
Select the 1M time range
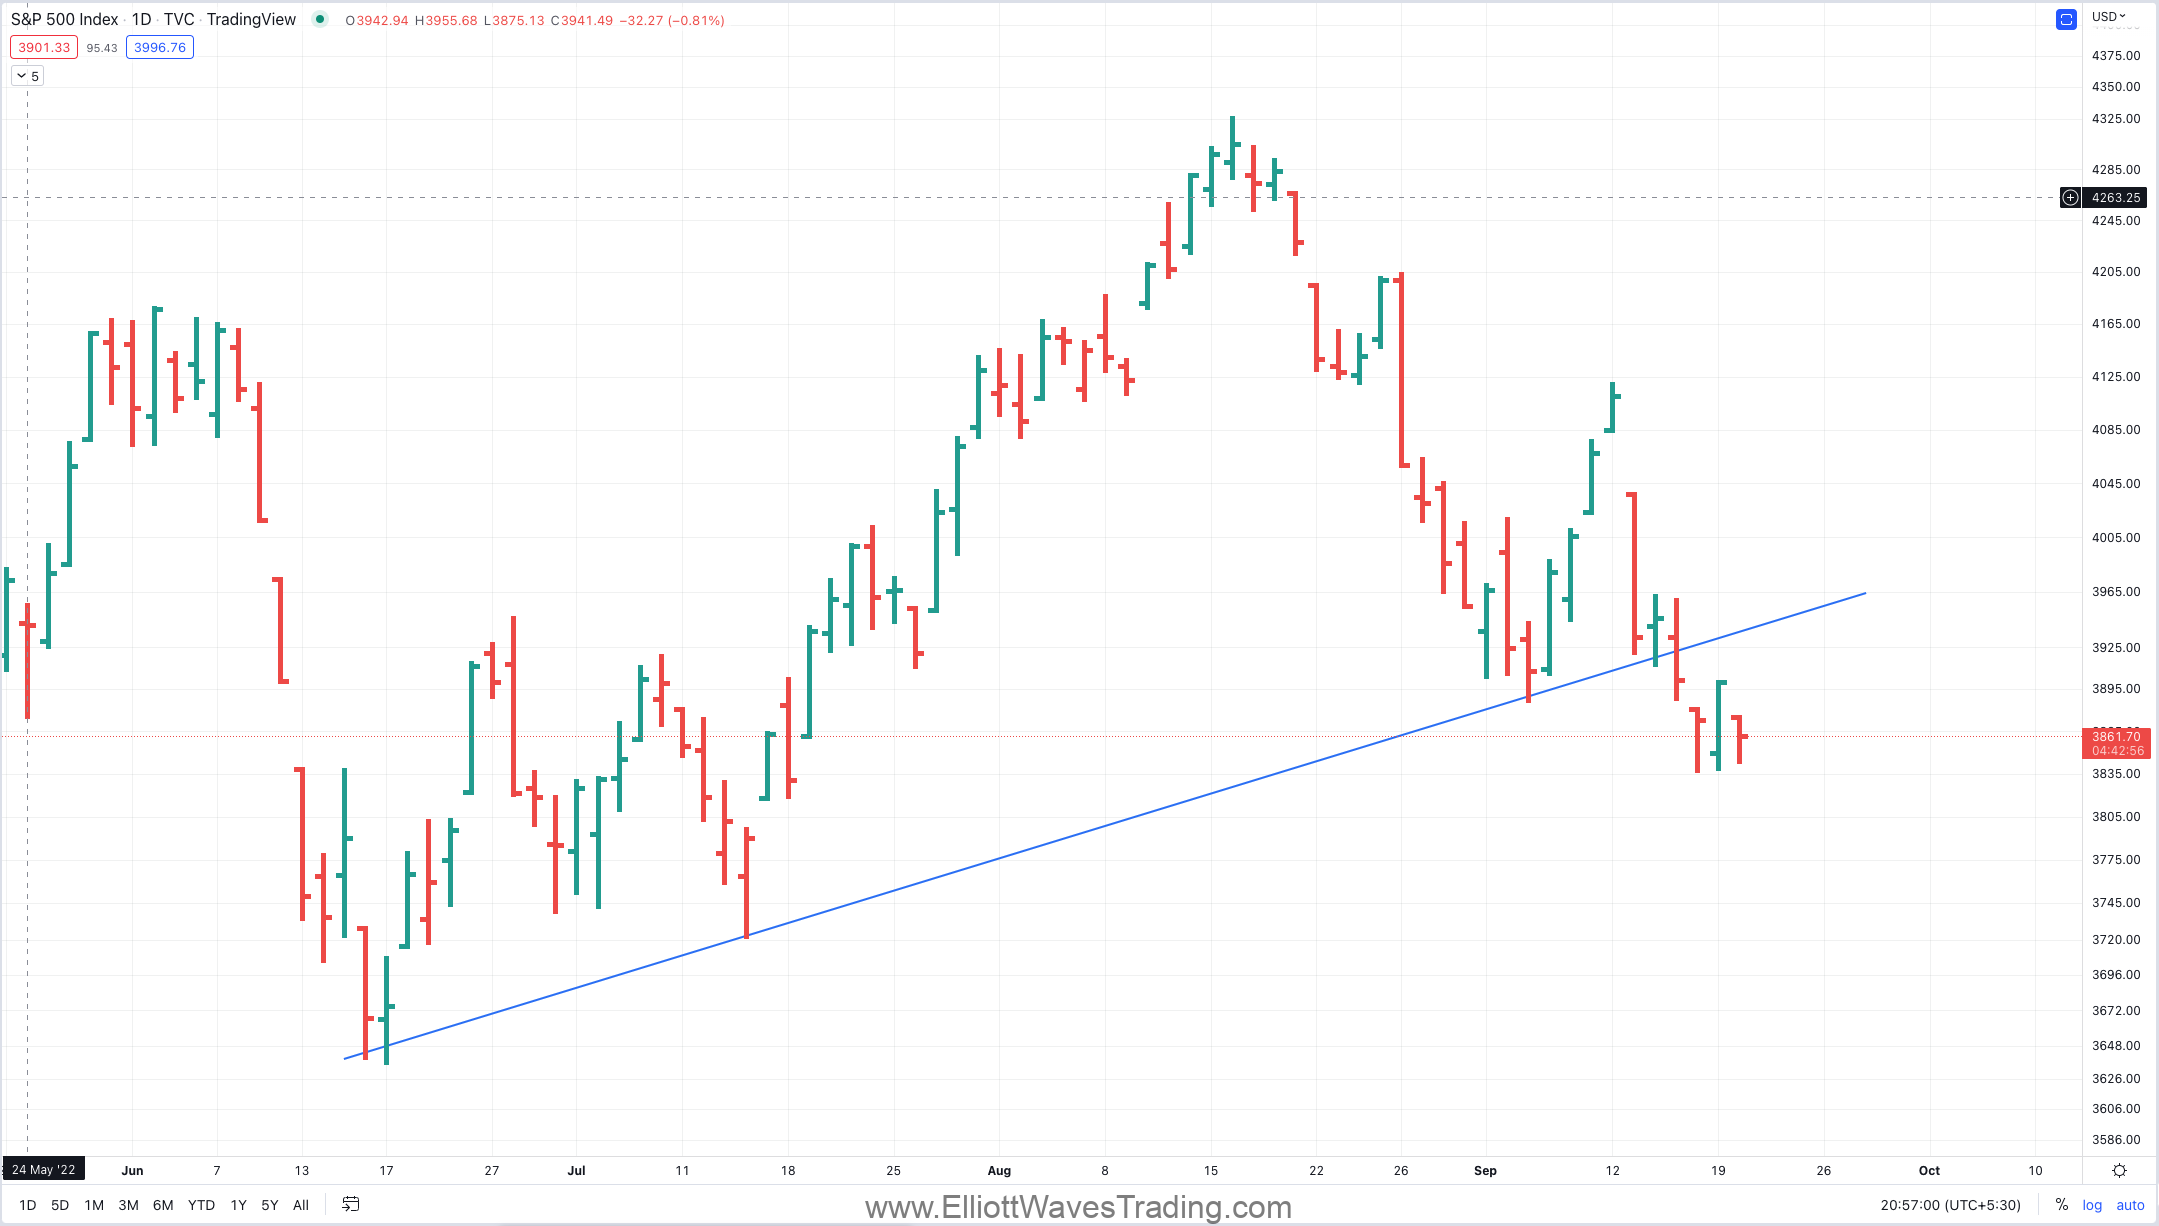pyautogui.click(x=94, y=1205)
